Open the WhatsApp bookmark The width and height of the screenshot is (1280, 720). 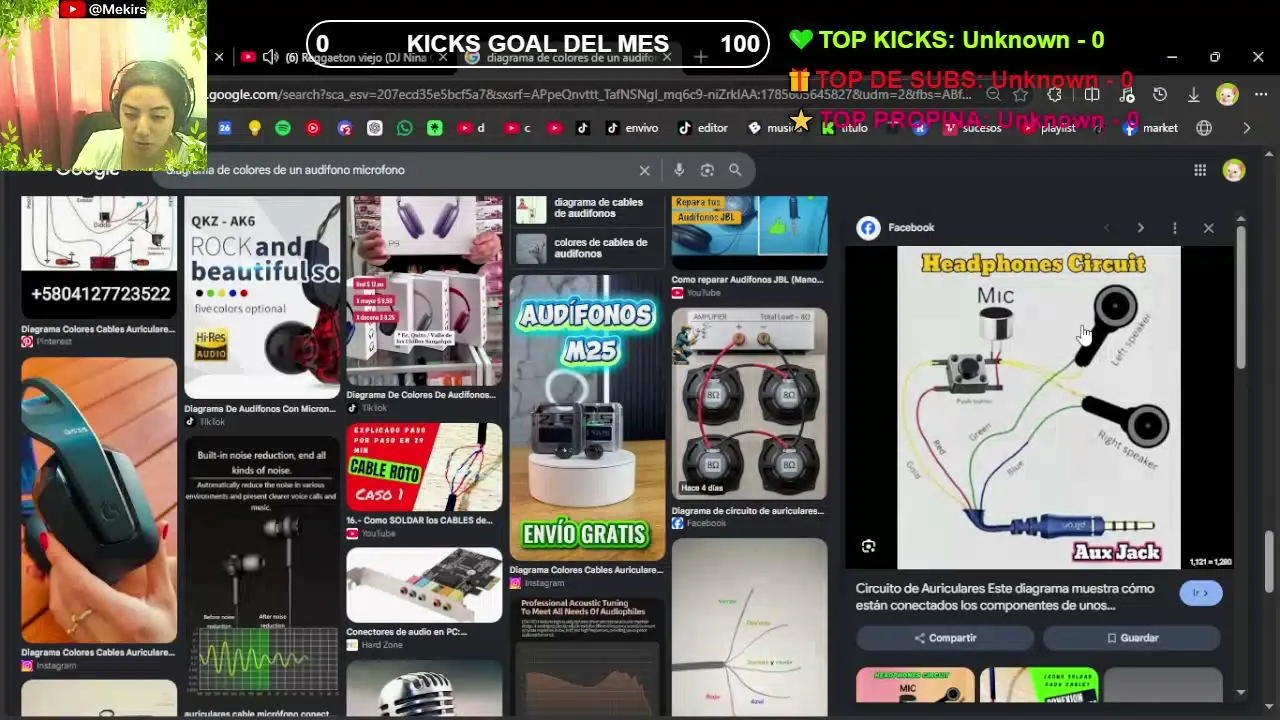(404, 128)
